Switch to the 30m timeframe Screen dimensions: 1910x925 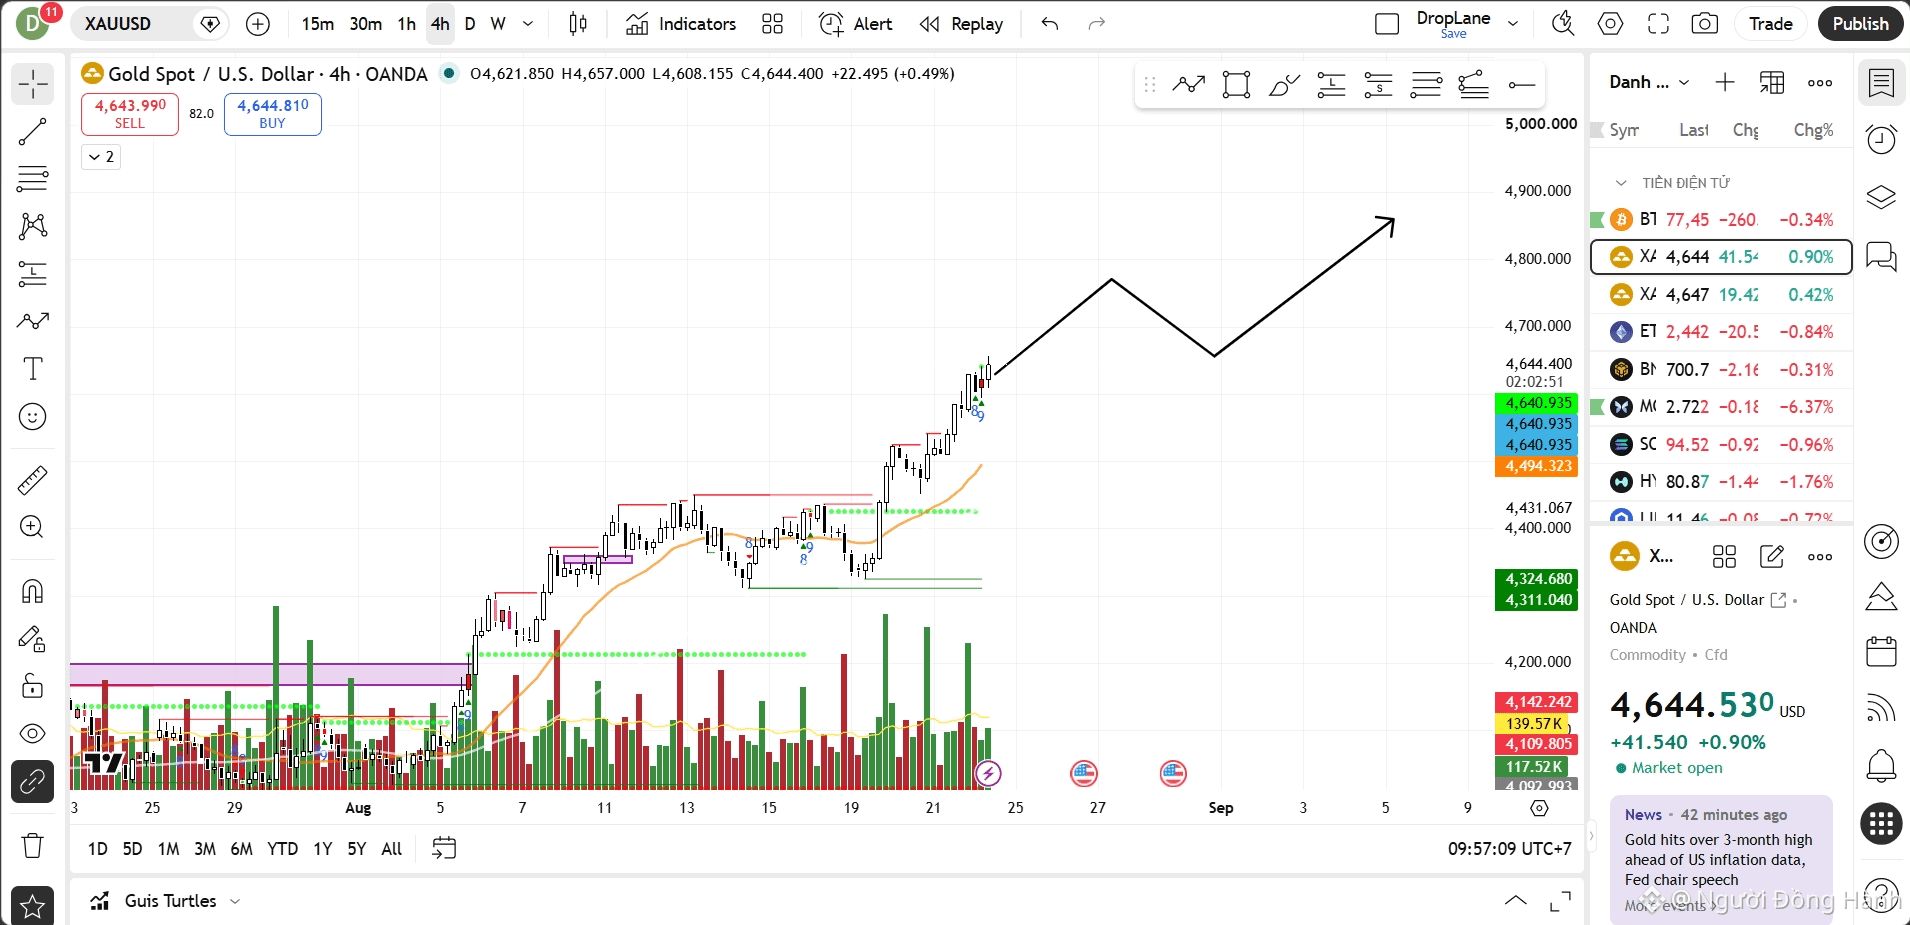point(365,24)
